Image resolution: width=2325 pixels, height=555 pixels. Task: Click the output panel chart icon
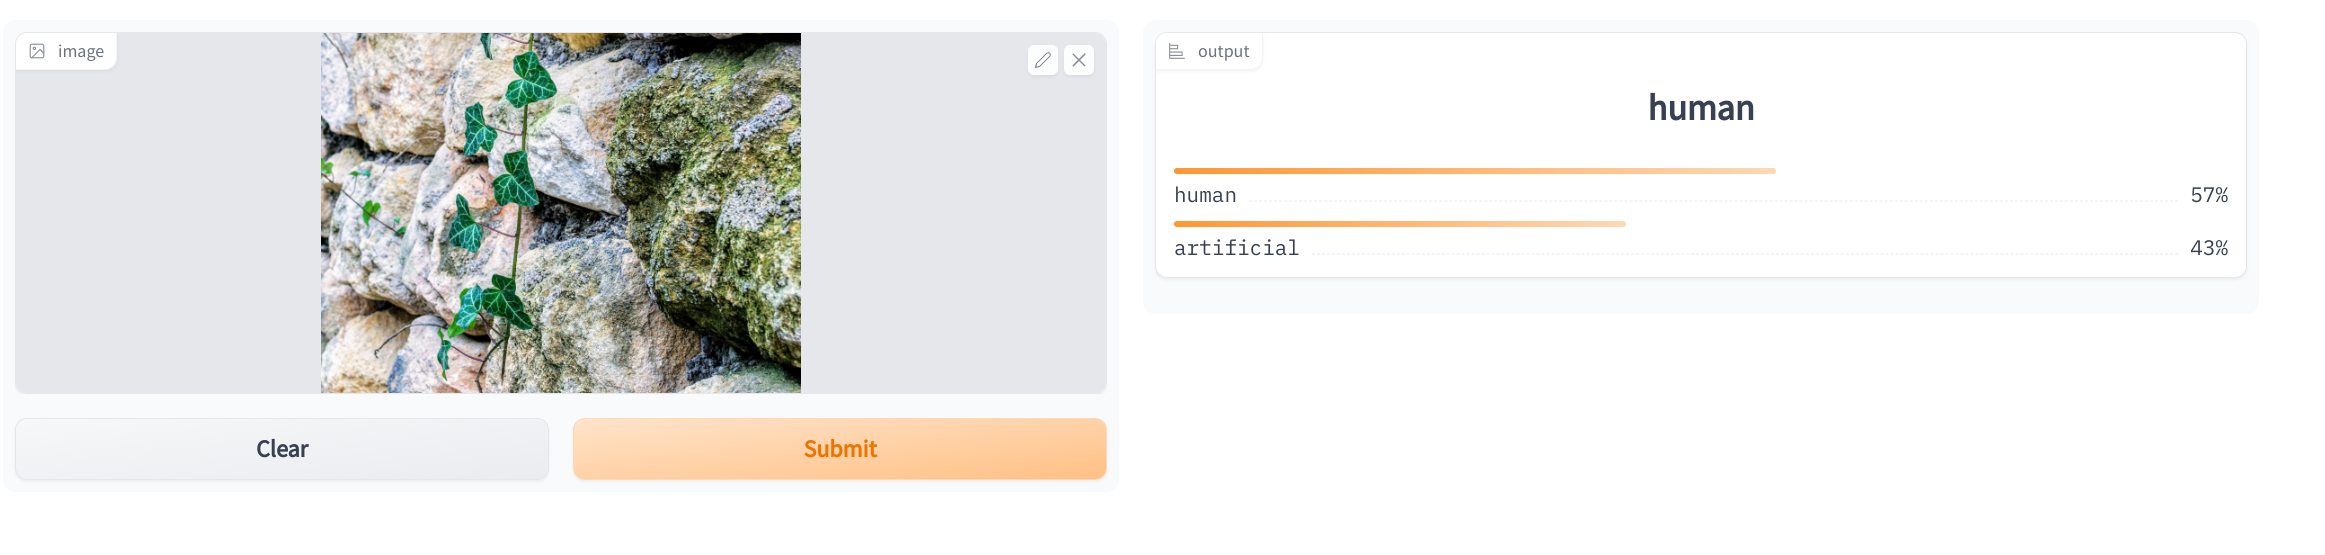point(1177,51)
